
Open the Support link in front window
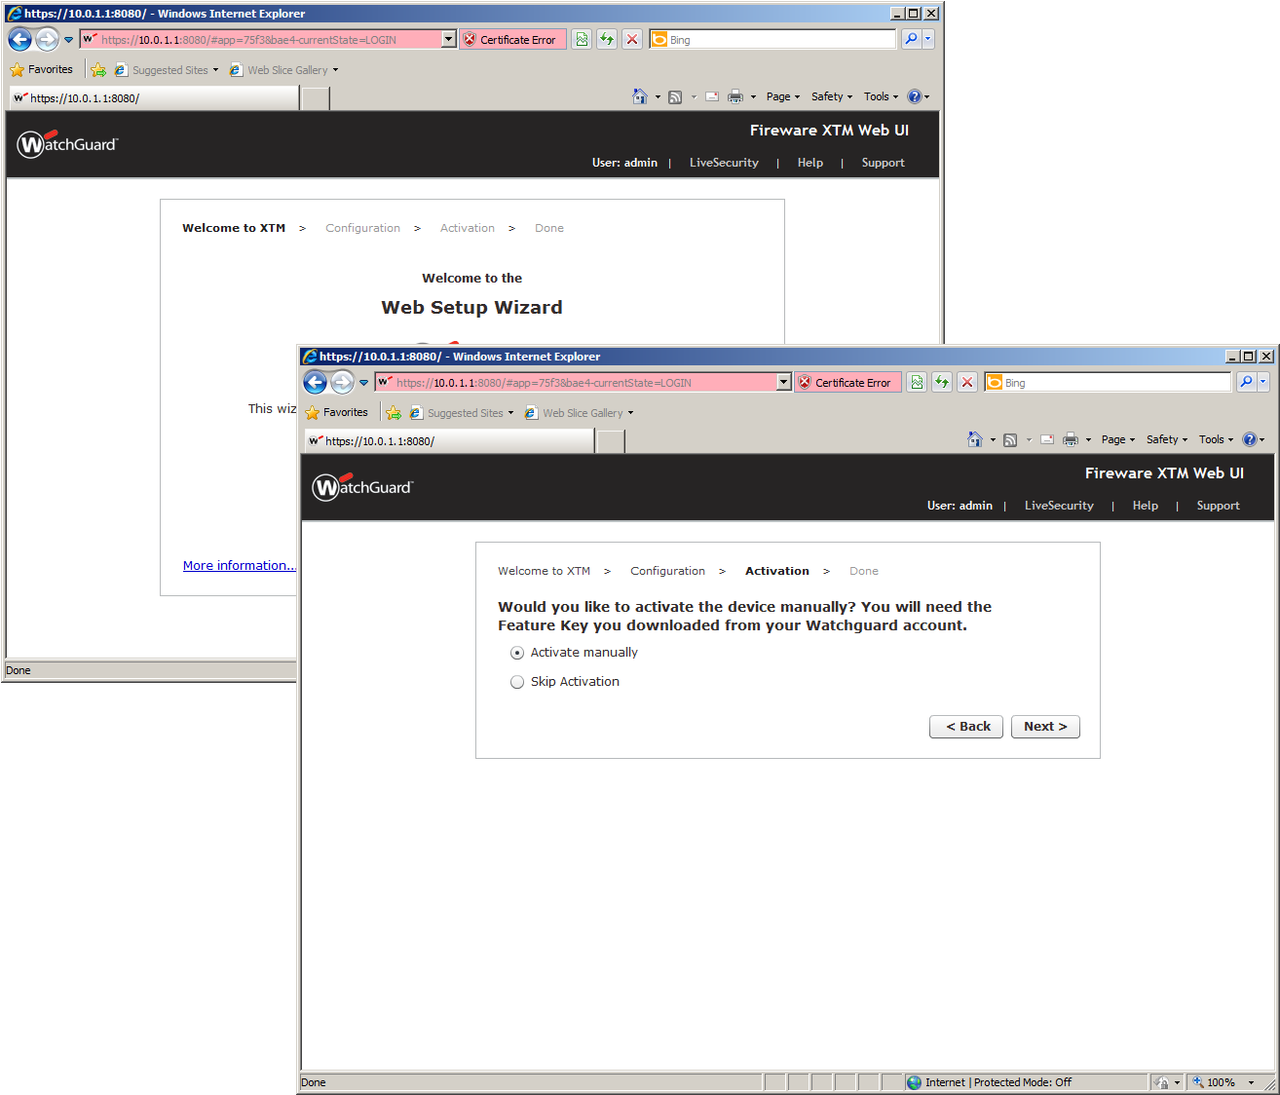(1218, 506)
